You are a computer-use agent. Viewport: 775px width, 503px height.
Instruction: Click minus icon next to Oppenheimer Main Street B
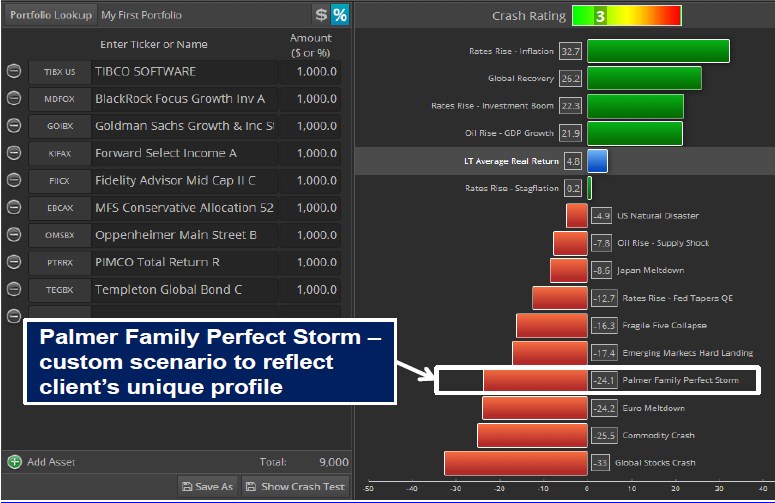(x=14, y=235)
